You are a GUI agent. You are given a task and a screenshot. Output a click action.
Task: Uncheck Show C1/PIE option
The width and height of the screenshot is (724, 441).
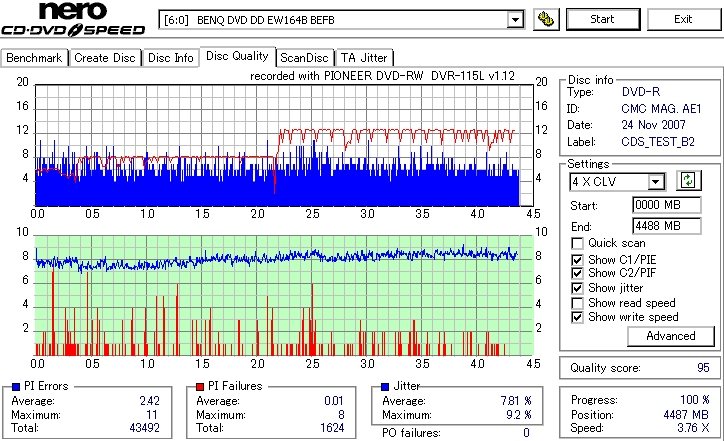[x=577, y=260]
